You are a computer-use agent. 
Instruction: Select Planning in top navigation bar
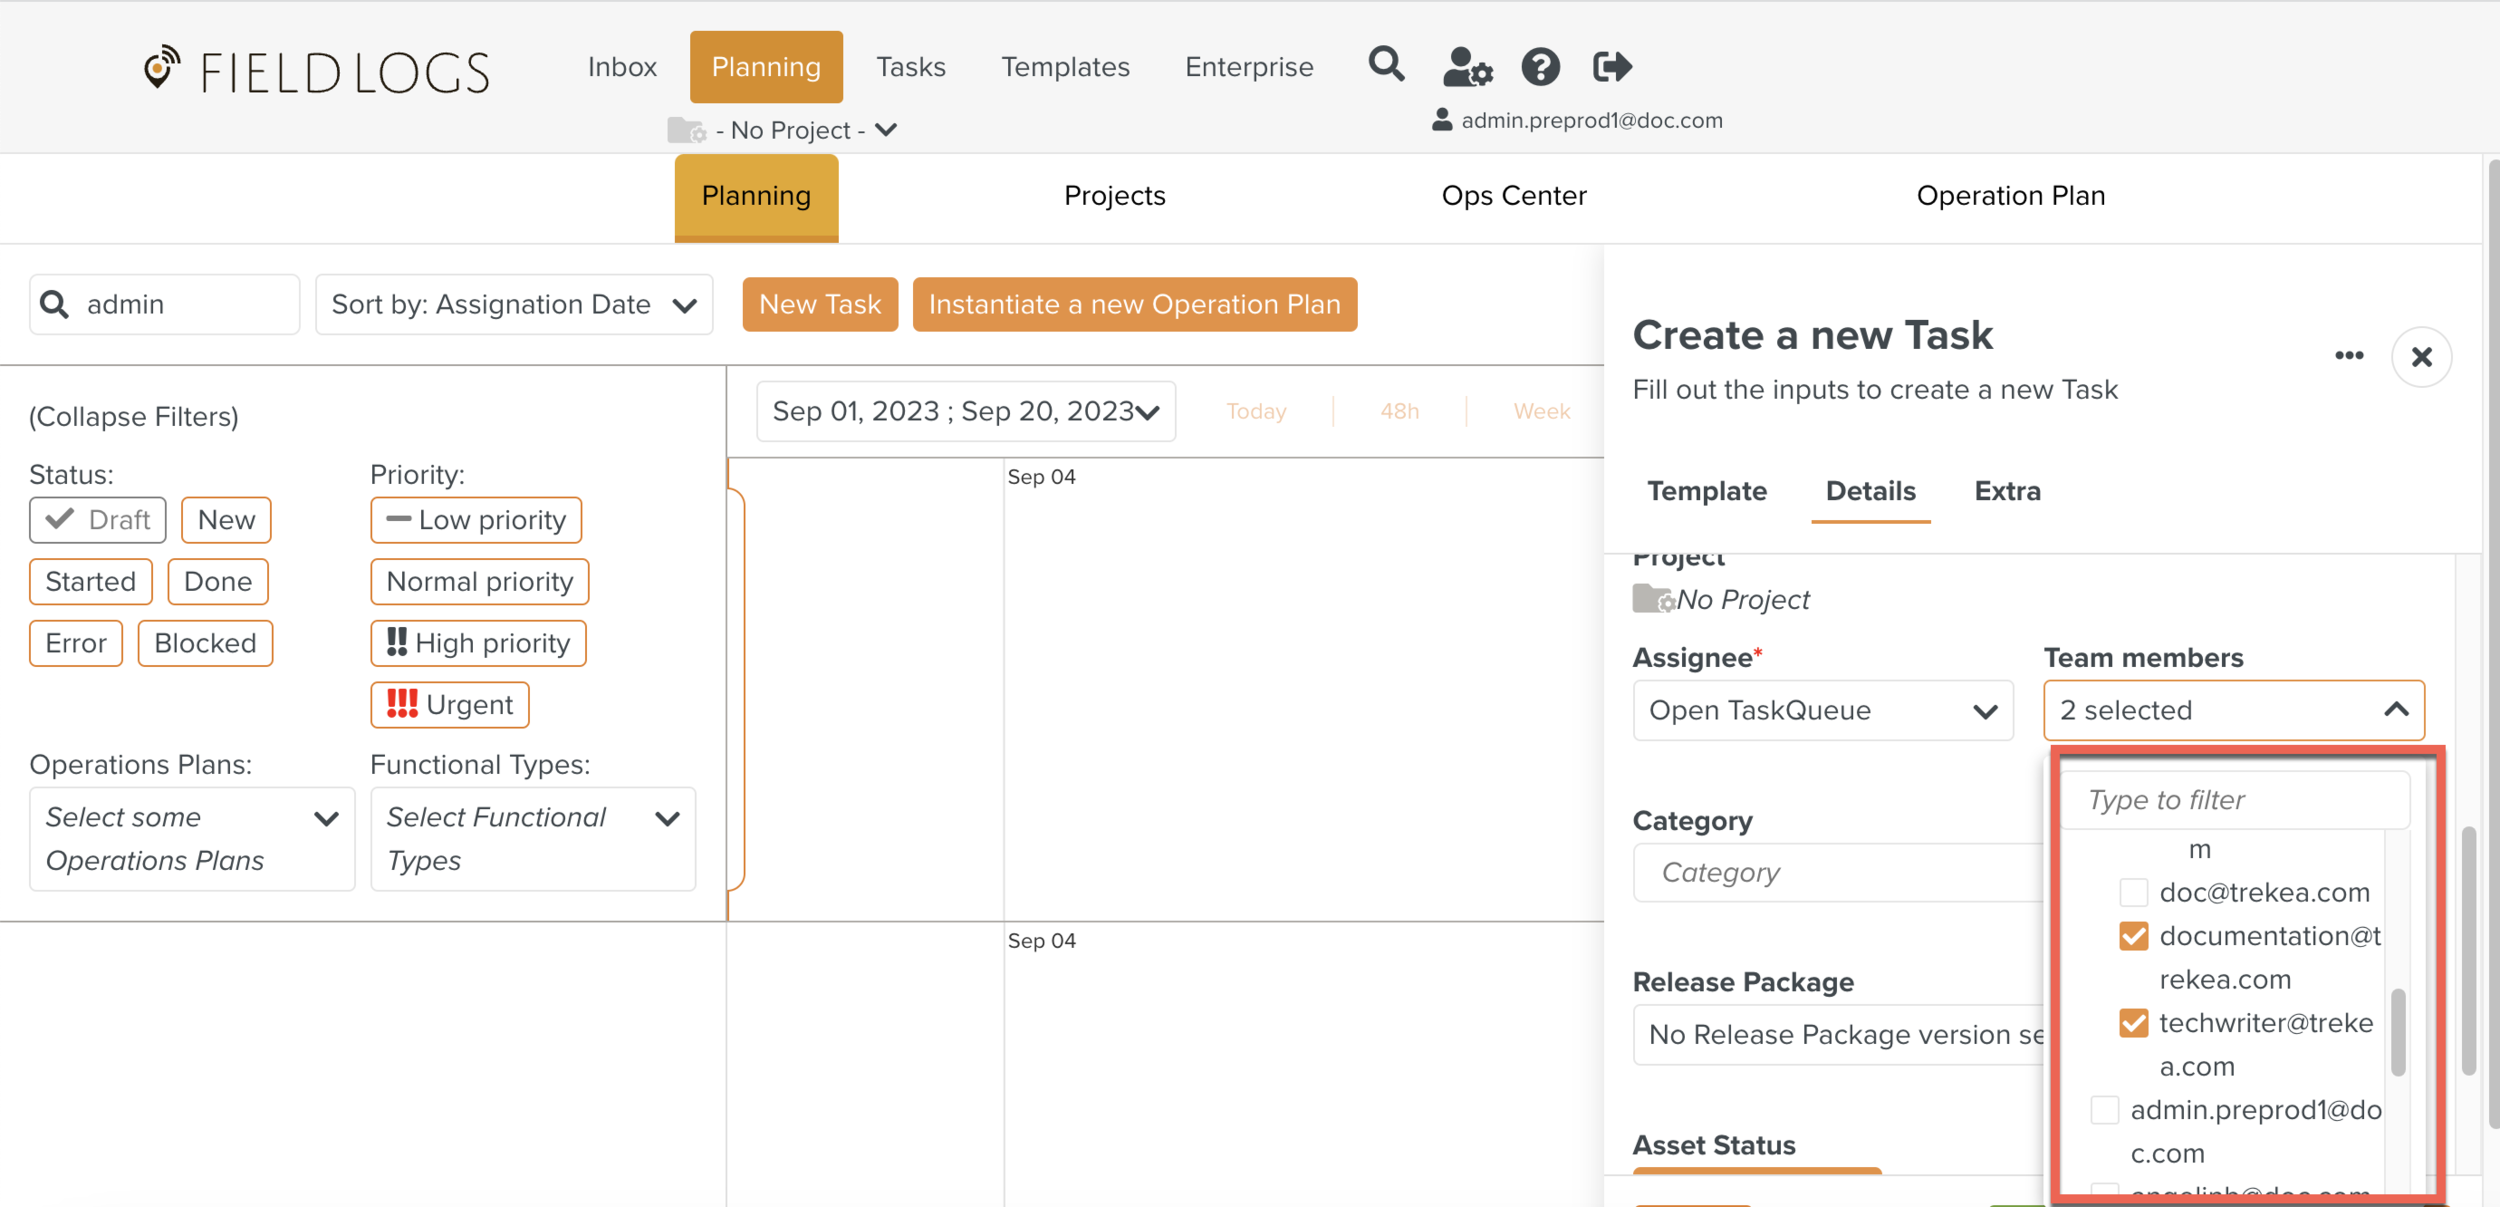point(766,67)
